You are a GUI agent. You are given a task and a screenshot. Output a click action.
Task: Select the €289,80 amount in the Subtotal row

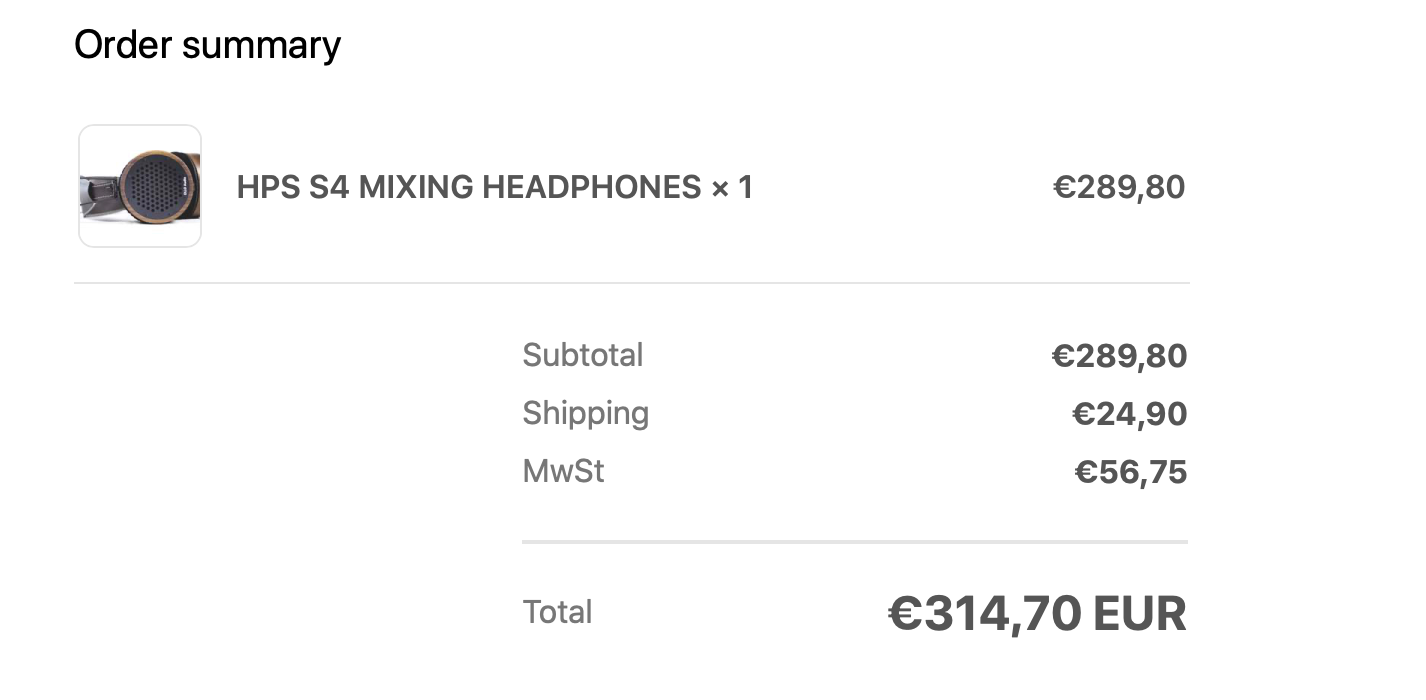(x=1118, y=356)
